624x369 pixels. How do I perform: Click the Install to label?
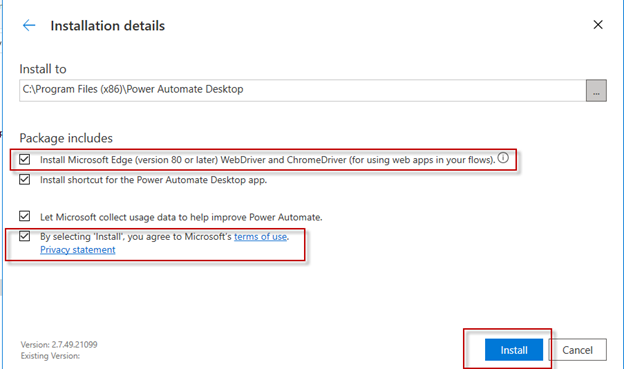[43, 69]
